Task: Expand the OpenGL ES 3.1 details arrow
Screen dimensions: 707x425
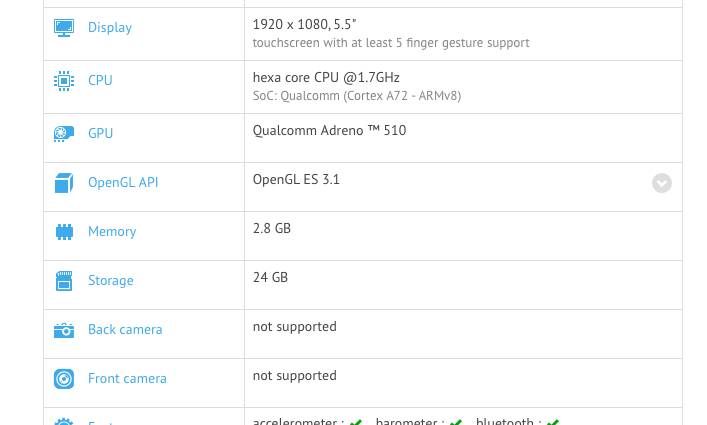Action: click(x=662, y=183)
